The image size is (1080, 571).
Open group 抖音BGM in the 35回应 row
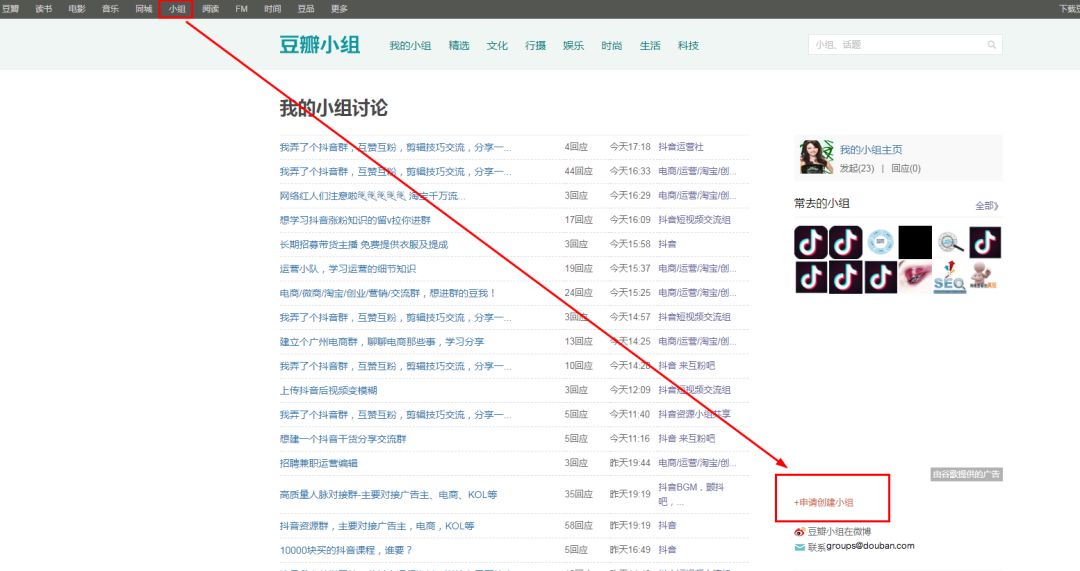(x=691, y=494)
